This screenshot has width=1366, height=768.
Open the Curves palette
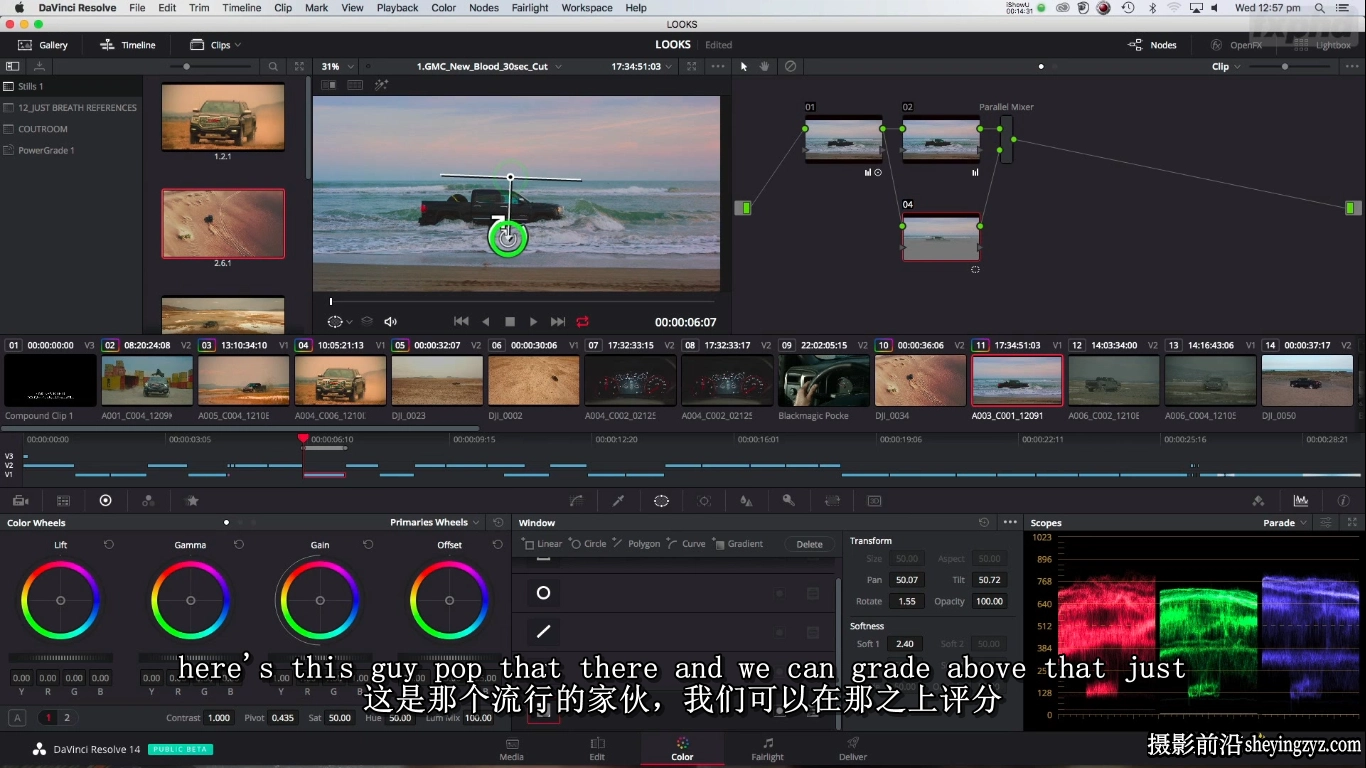pyautogui.click(x=576, y=501)
